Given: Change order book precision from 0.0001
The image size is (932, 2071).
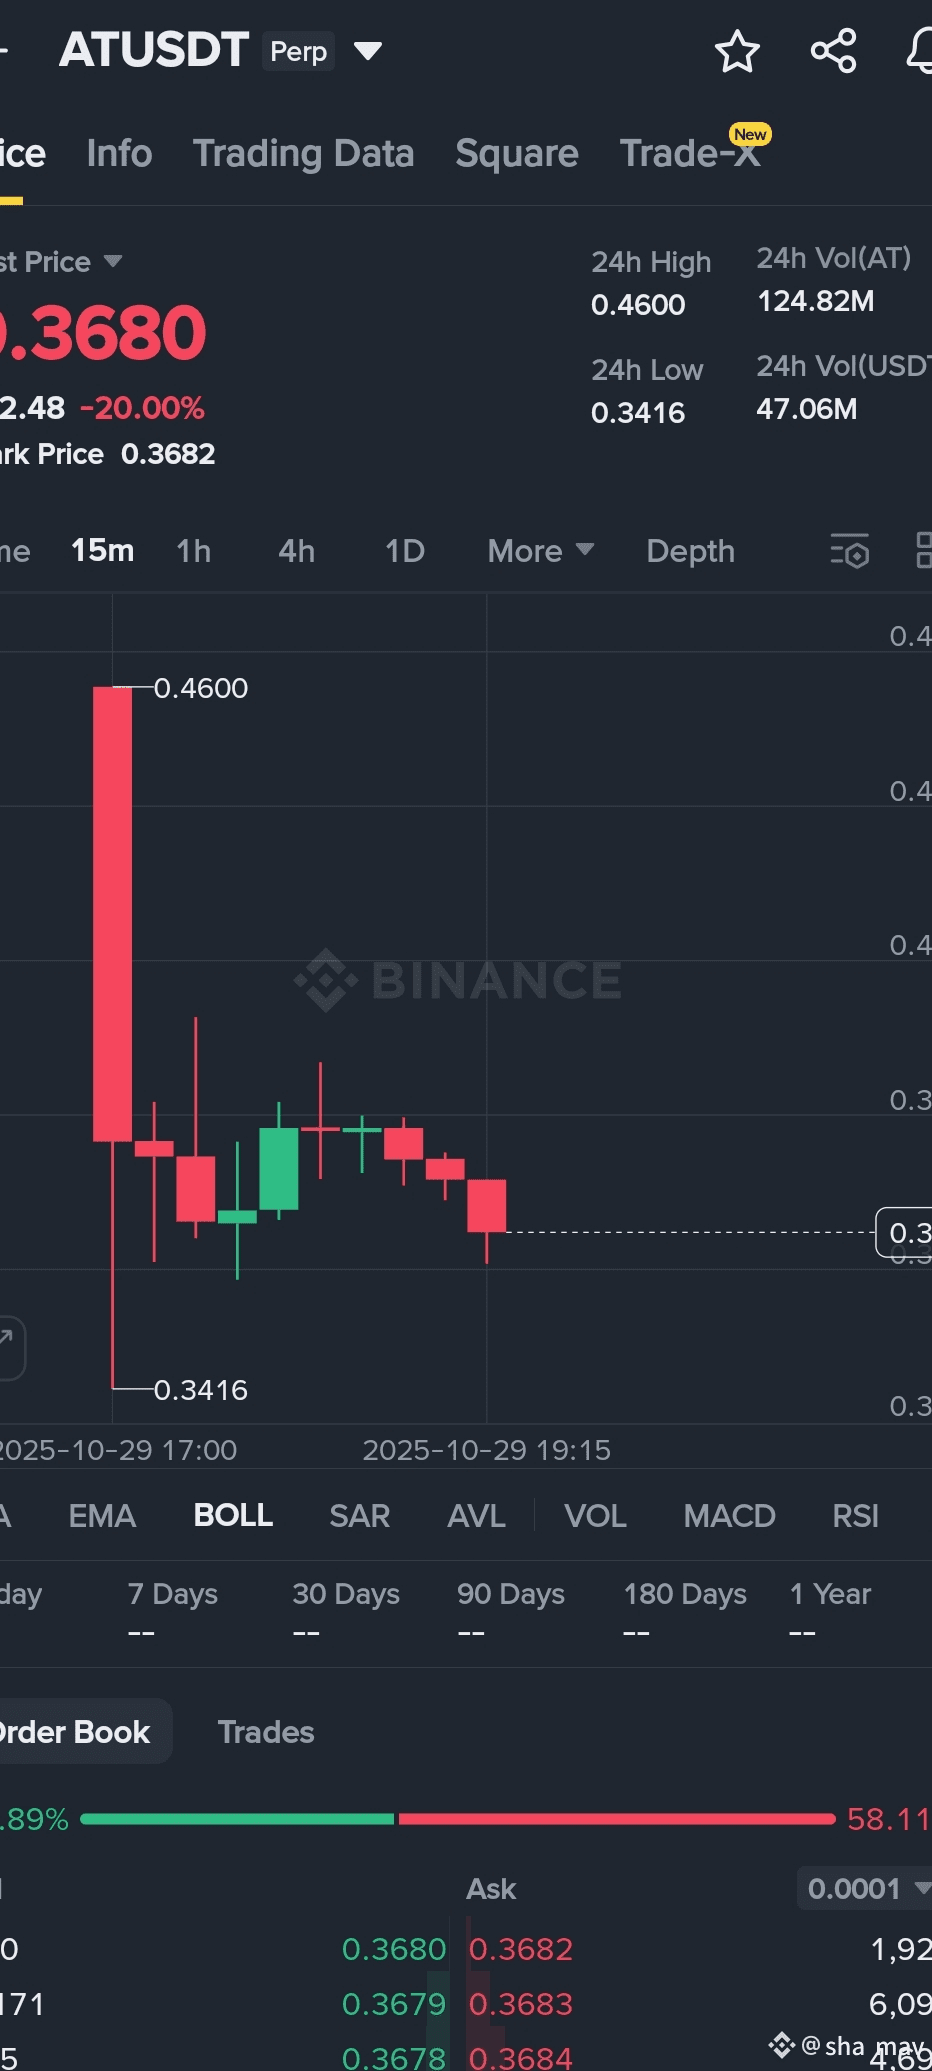Looking at the screenshot, I should tap(866, 1888).
